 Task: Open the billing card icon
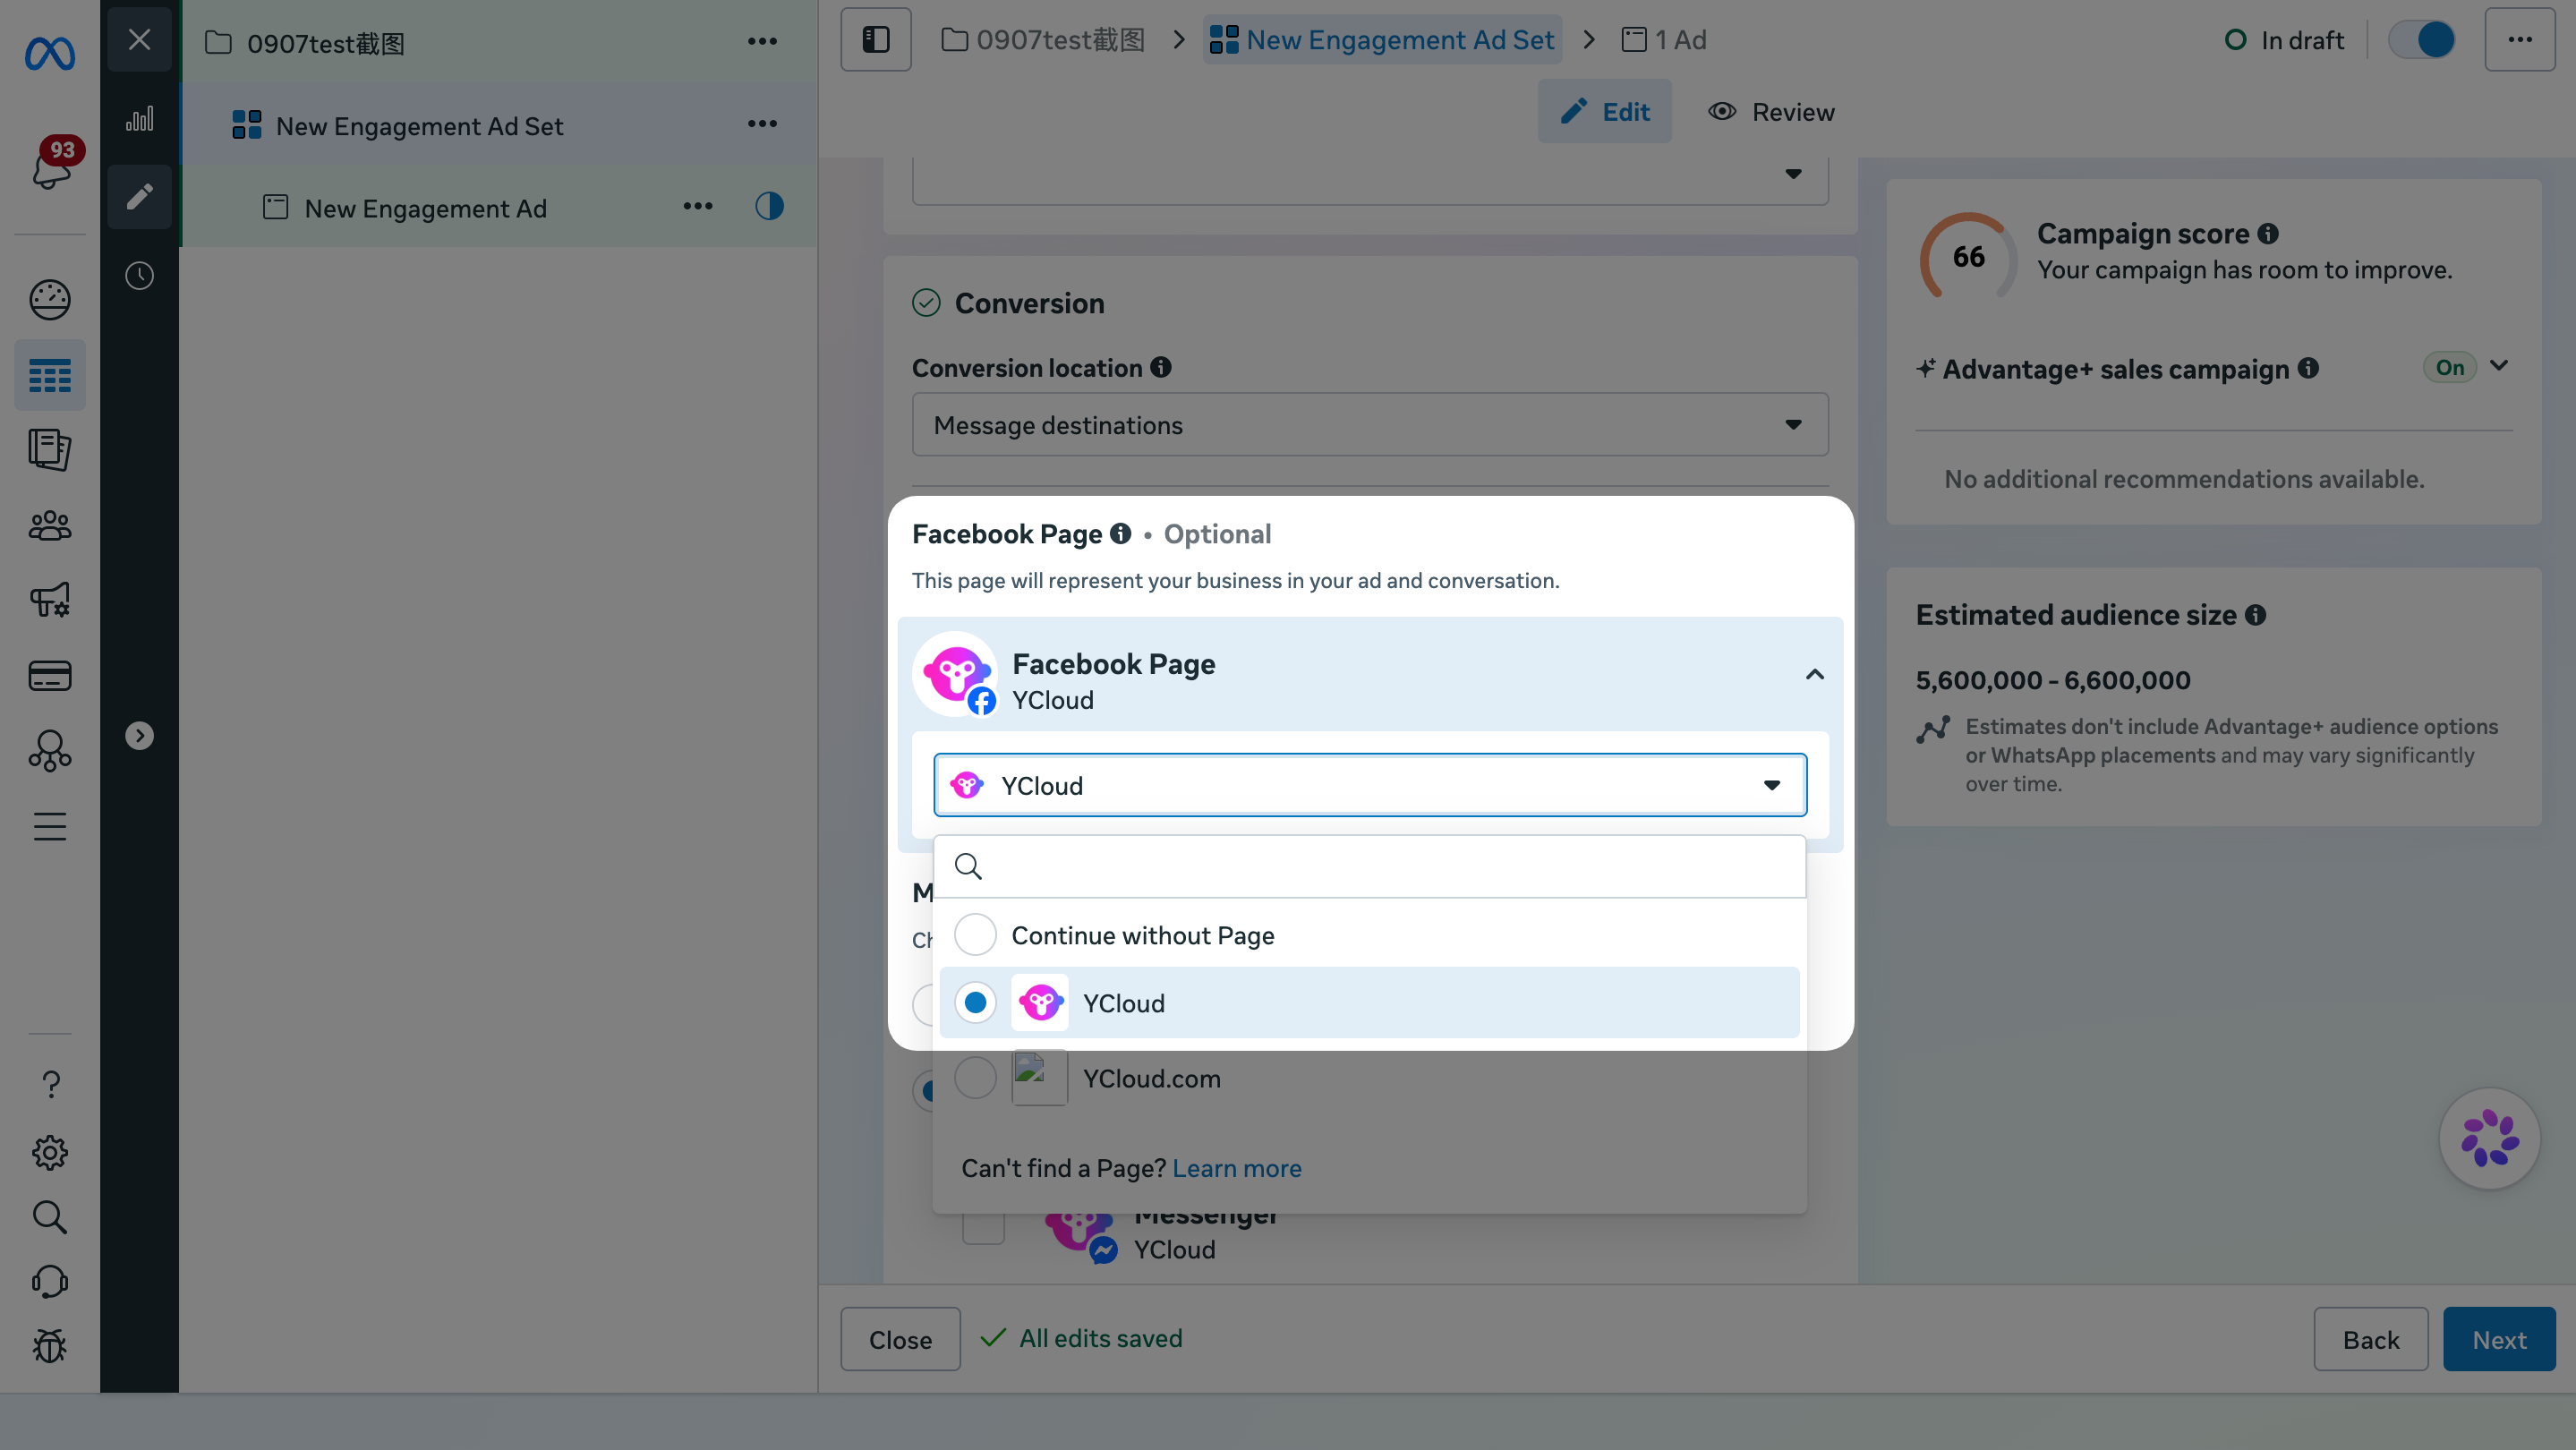49,676
